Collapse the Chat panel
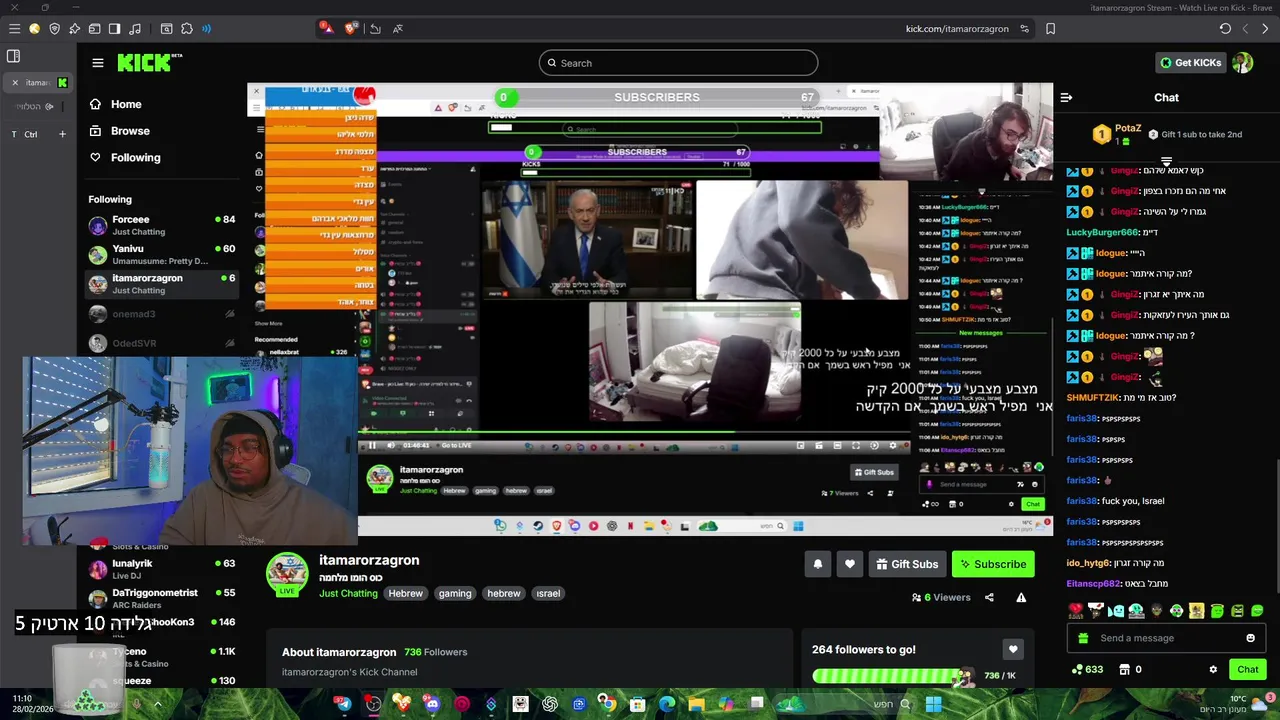Image resolution: width=1280 pixels, height=720 pixels. [1066, 97]
